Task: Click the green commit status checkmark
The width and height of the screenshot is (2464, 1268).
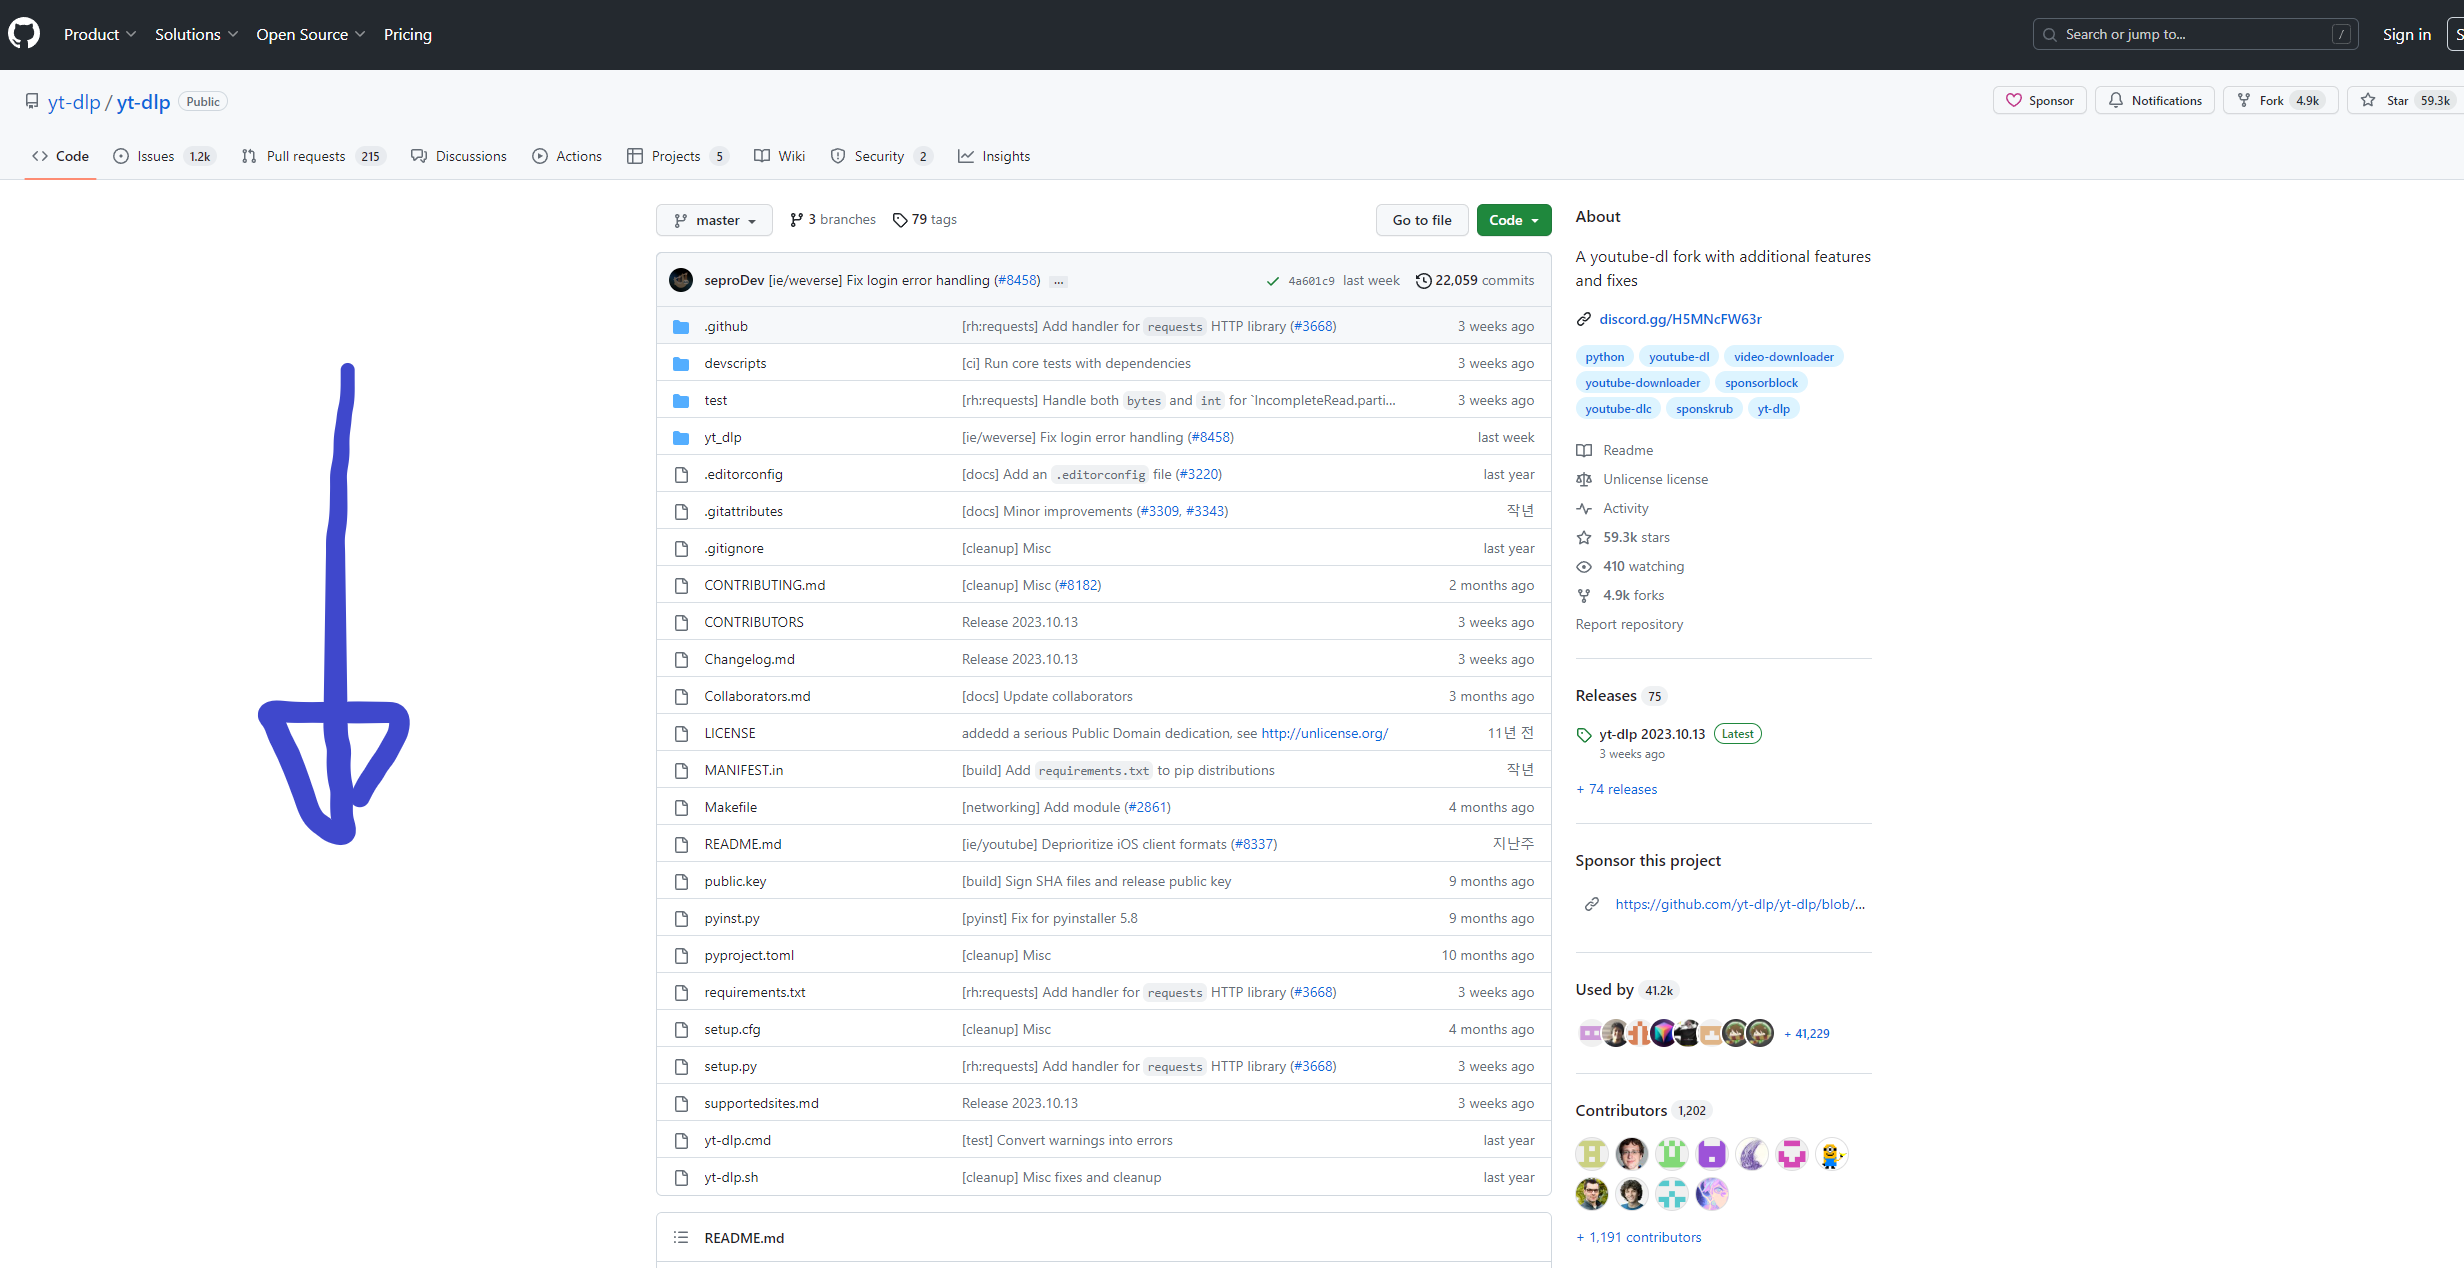Action: click(x=1273, y=281)
